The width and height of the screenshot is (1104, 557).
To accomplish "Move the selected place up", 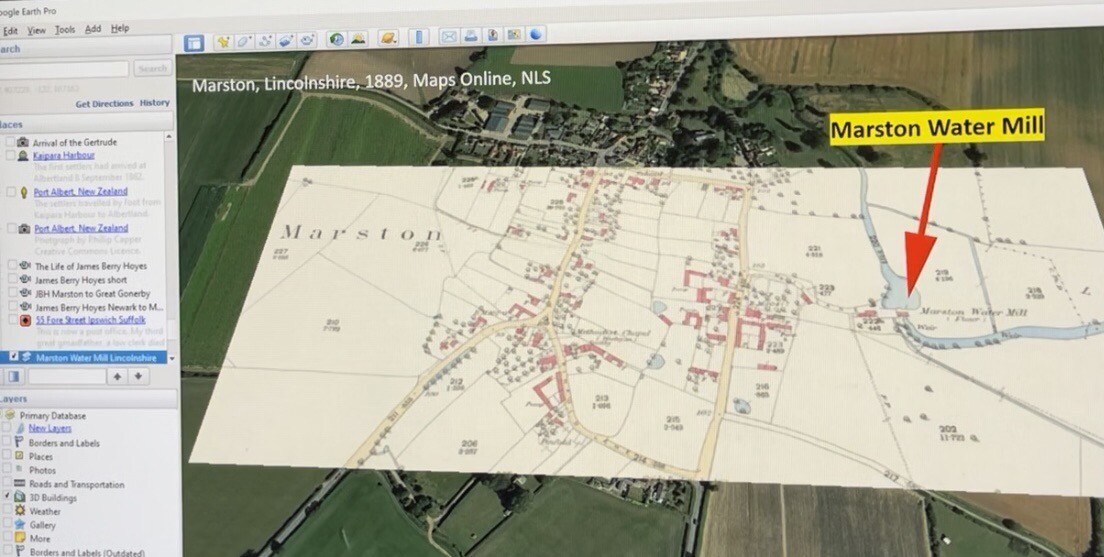I will (x=117, y=377).
